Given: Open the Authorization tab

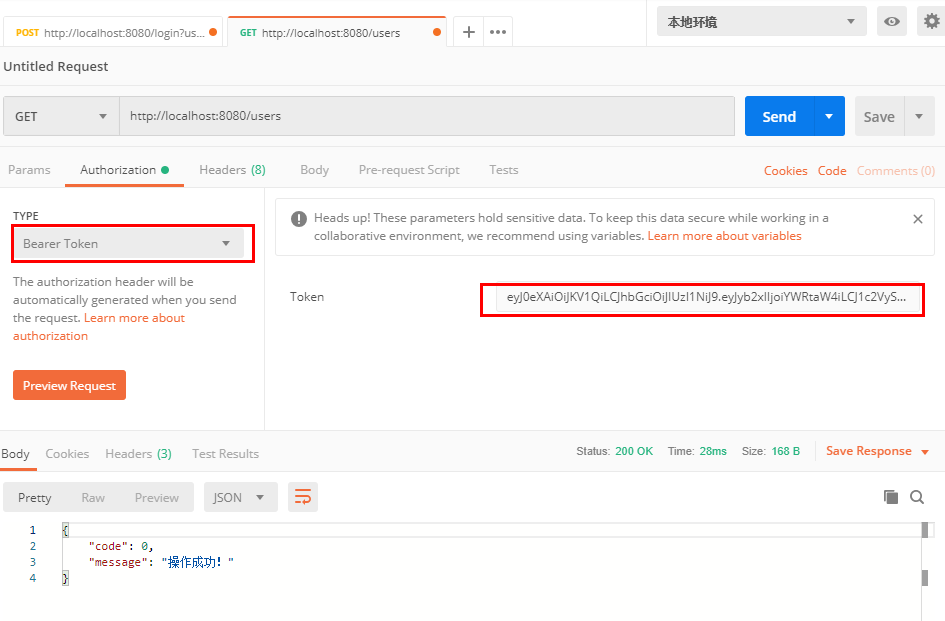Looking at the screenshot, I should (124, 170).
